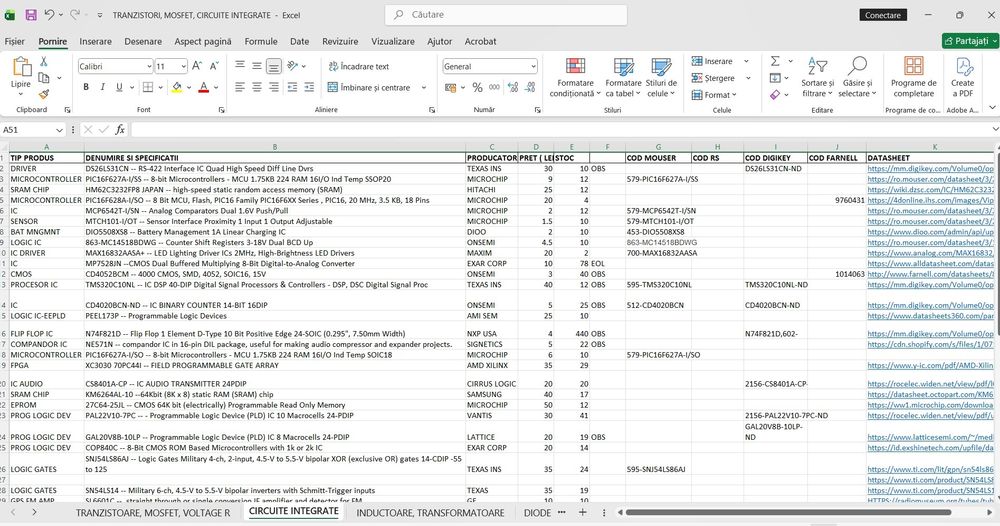1000x526 pixels.
Task: Toggle bottom vertical alignment button
Action: [274, 66]
